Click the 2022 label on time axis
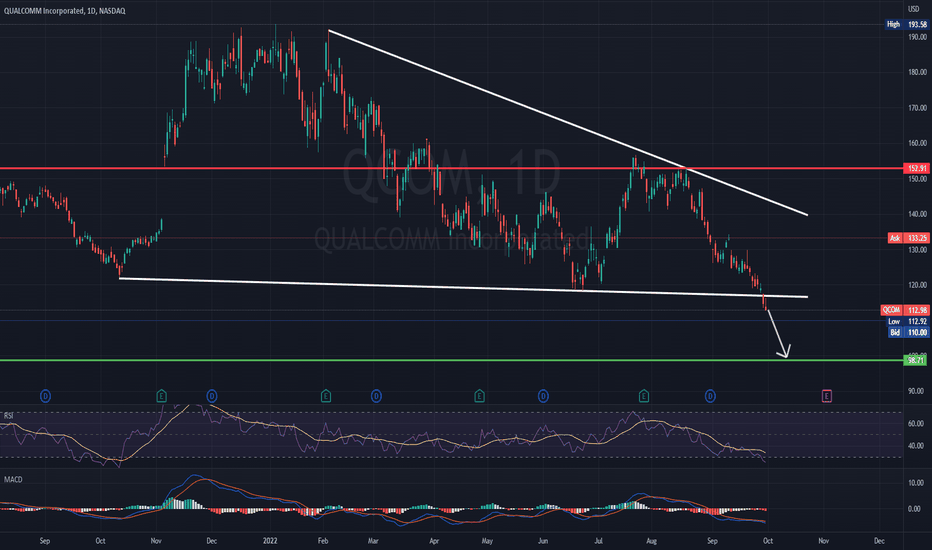 click(270, 540)
